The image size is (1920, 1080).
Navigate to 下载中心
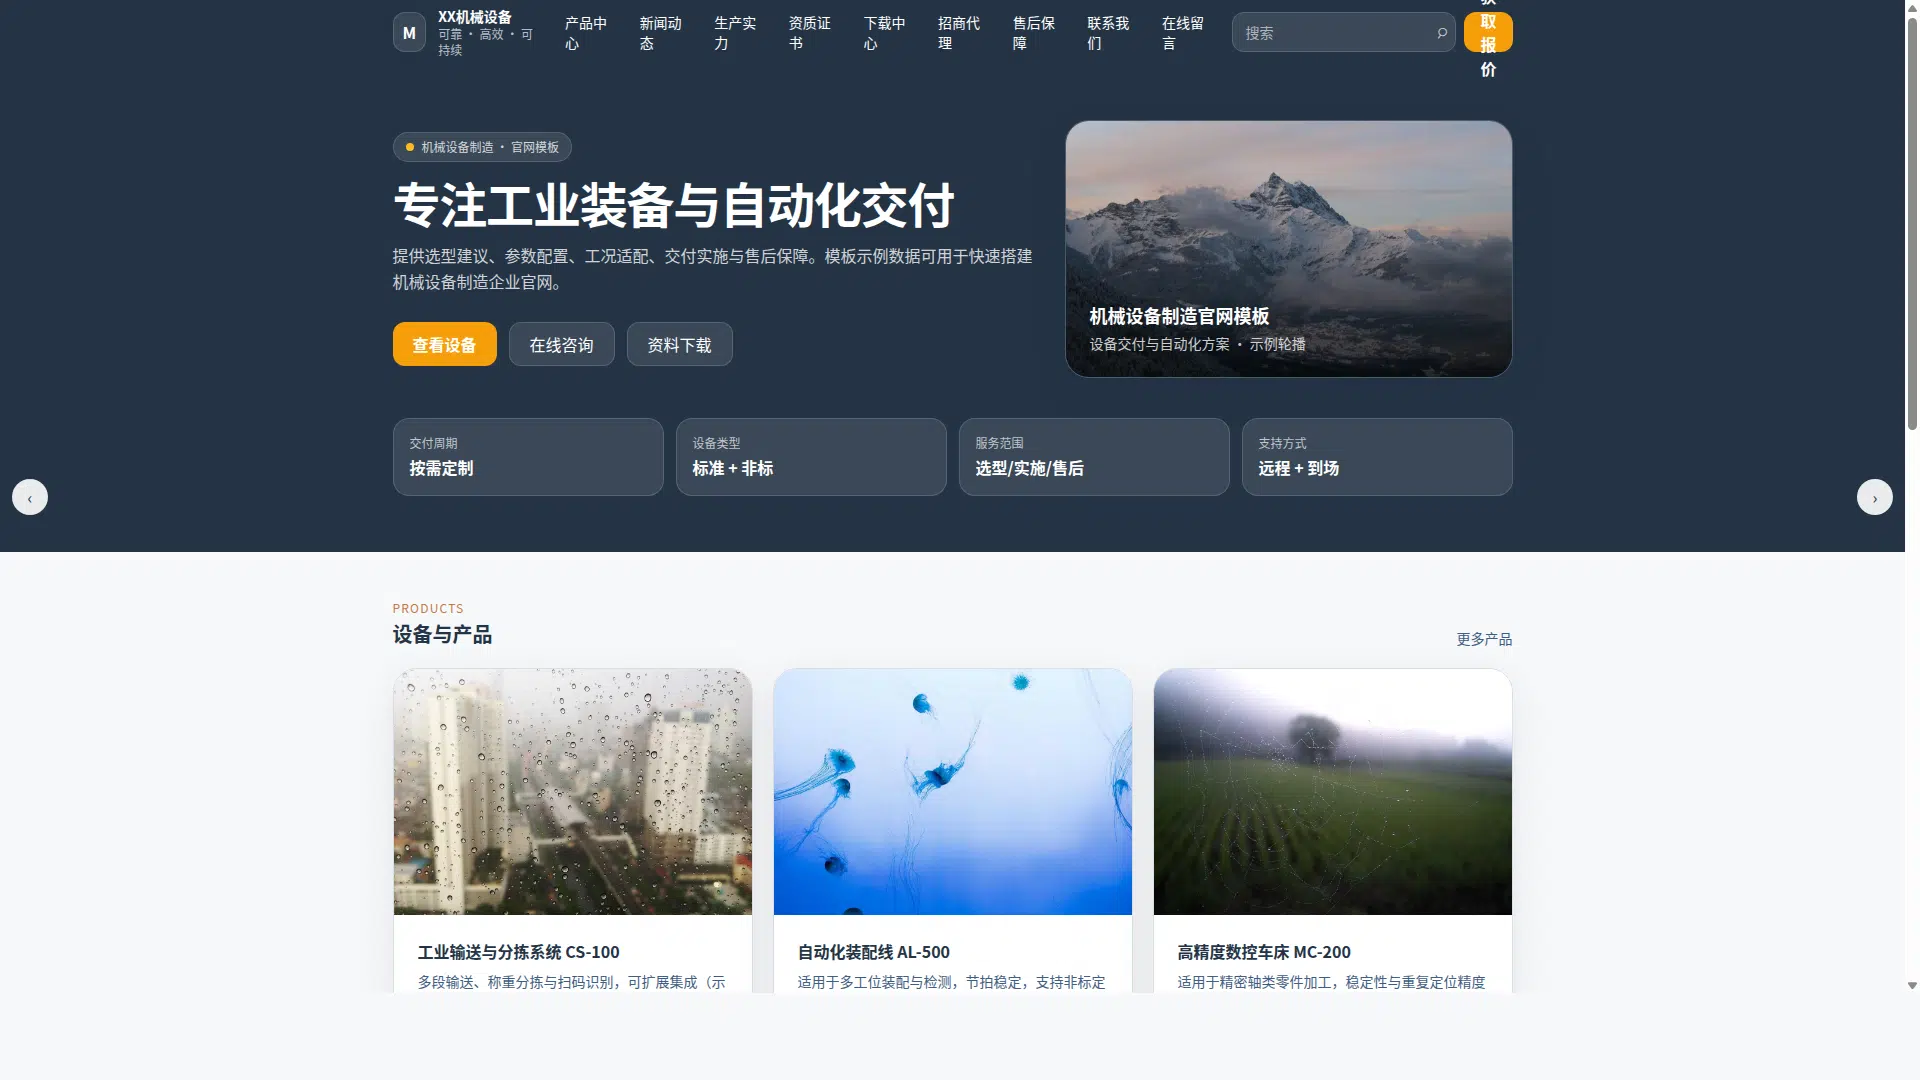point(884,33)
